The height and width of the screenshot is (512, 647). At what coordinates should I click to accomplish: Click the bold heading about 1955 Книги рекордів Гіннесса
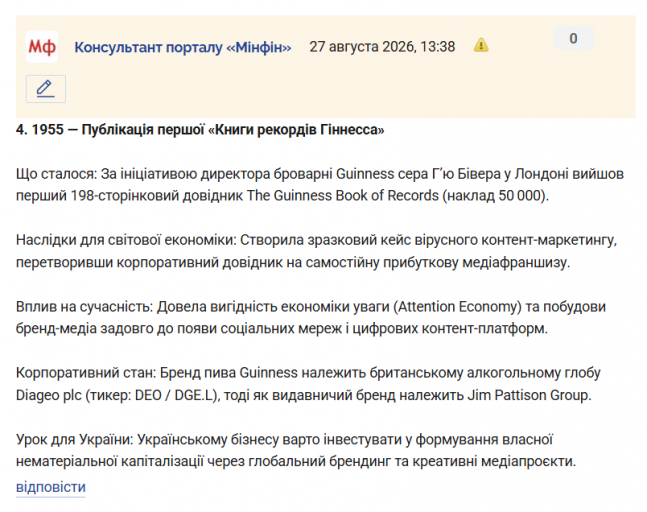pos(200,130)
